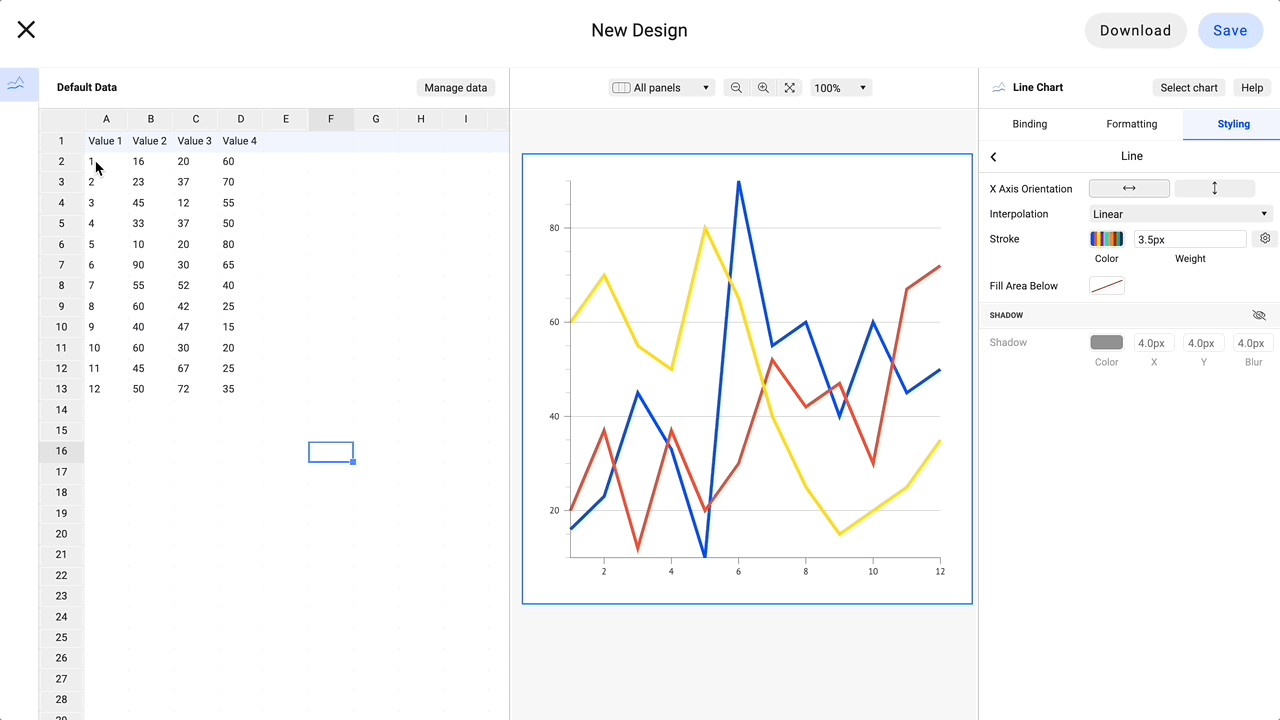This screenshot has height=720, width=1280.
Task: Switch to the Binding tab
Action: tap(1029, 123)
